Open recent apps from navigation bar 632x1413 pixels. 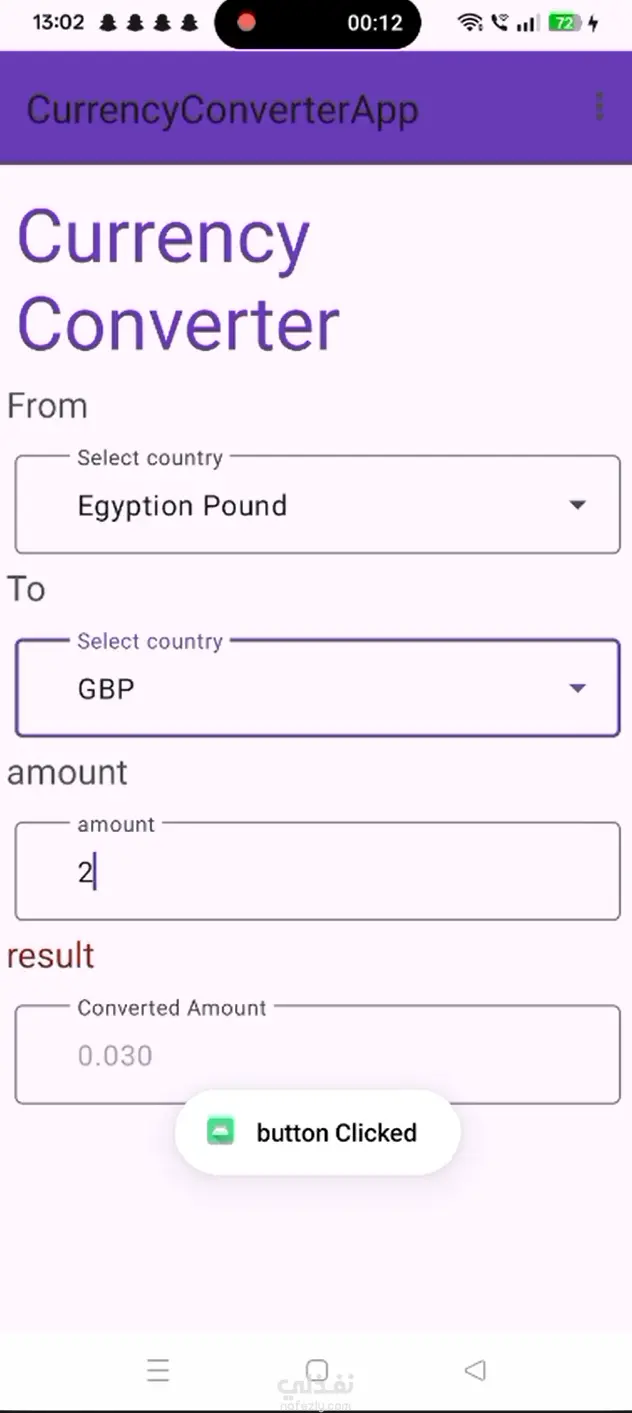point(158,1370)
